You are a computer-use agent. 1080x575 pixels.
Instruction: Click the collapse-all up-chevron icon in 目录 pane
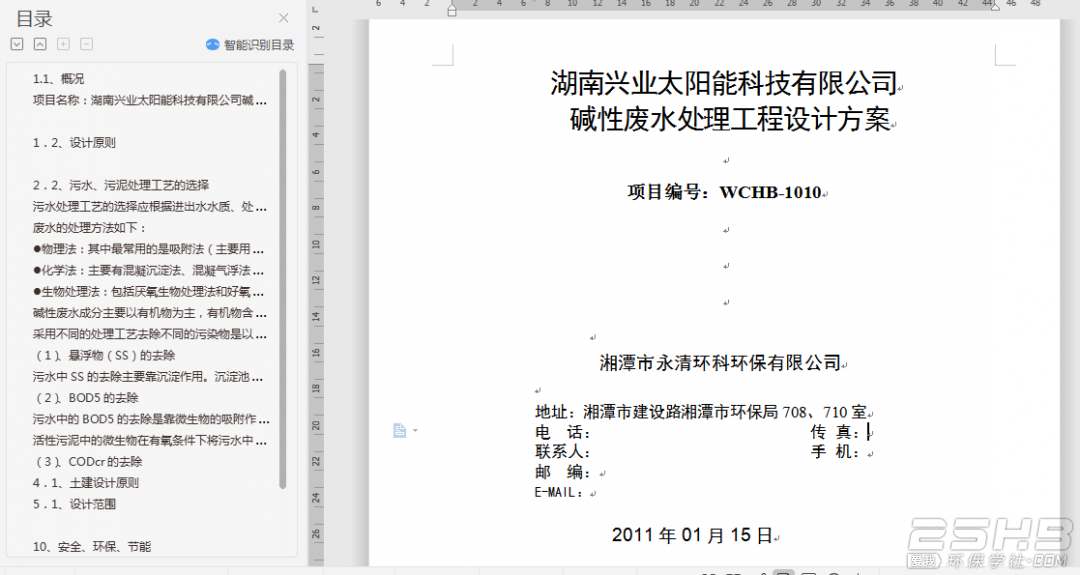pyautogui.click(x=40, y=44)
